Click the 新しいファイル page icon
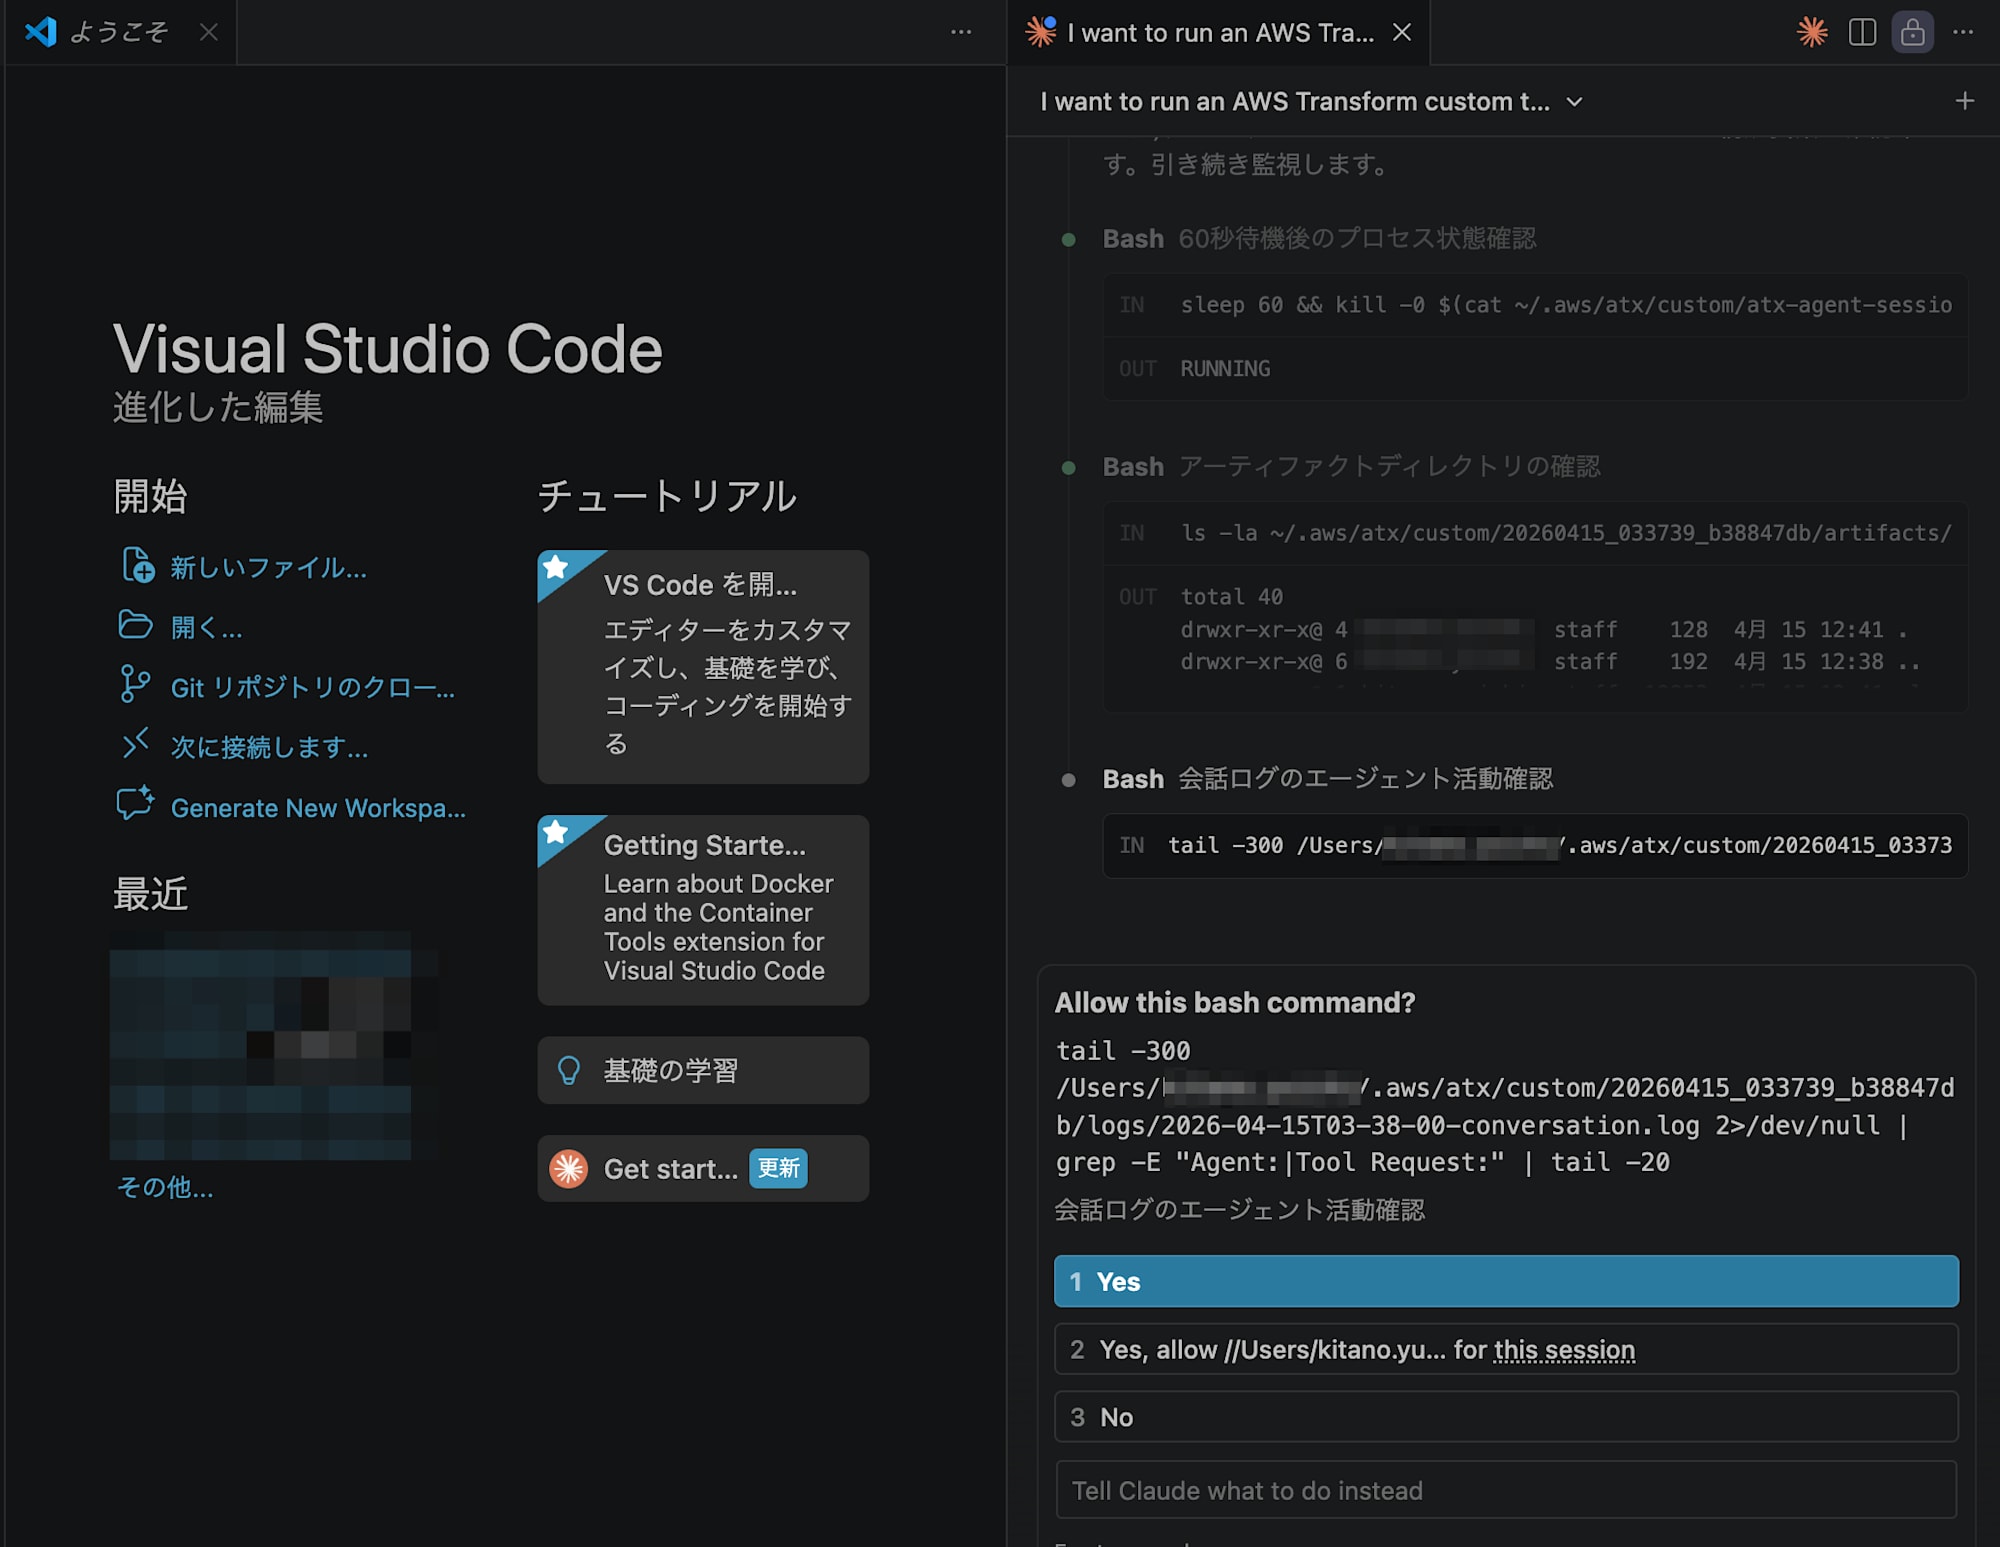 [x=139, y=567]
